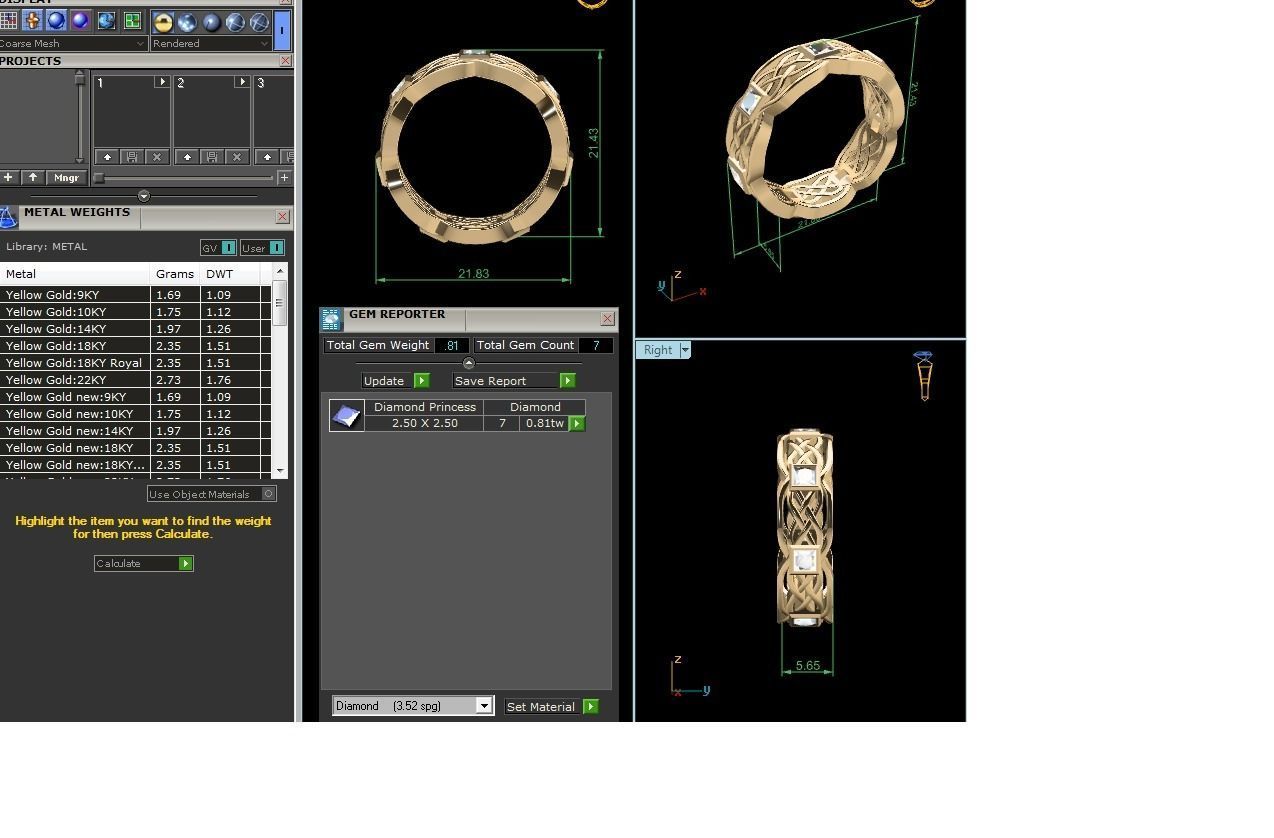Viewport: 1274px width, 838px height.
Task: Click metal list scrollbar down arrow
Action: coord(280,471)
